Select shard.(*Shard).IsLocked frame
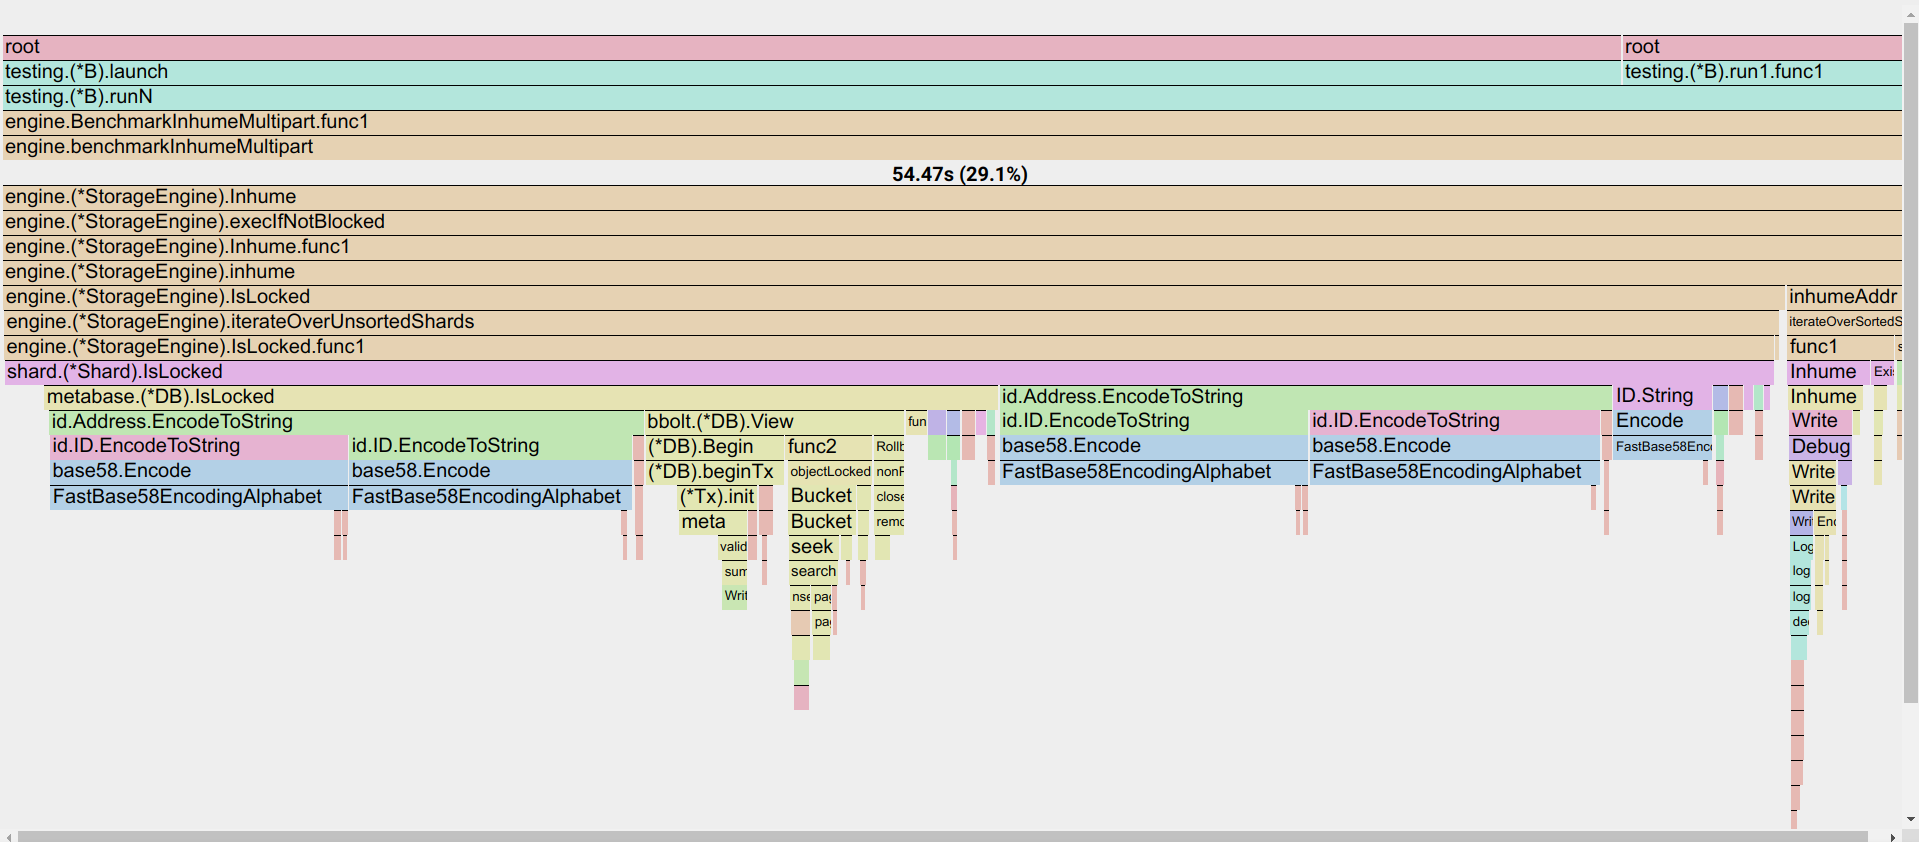 (x=888, y=372)
